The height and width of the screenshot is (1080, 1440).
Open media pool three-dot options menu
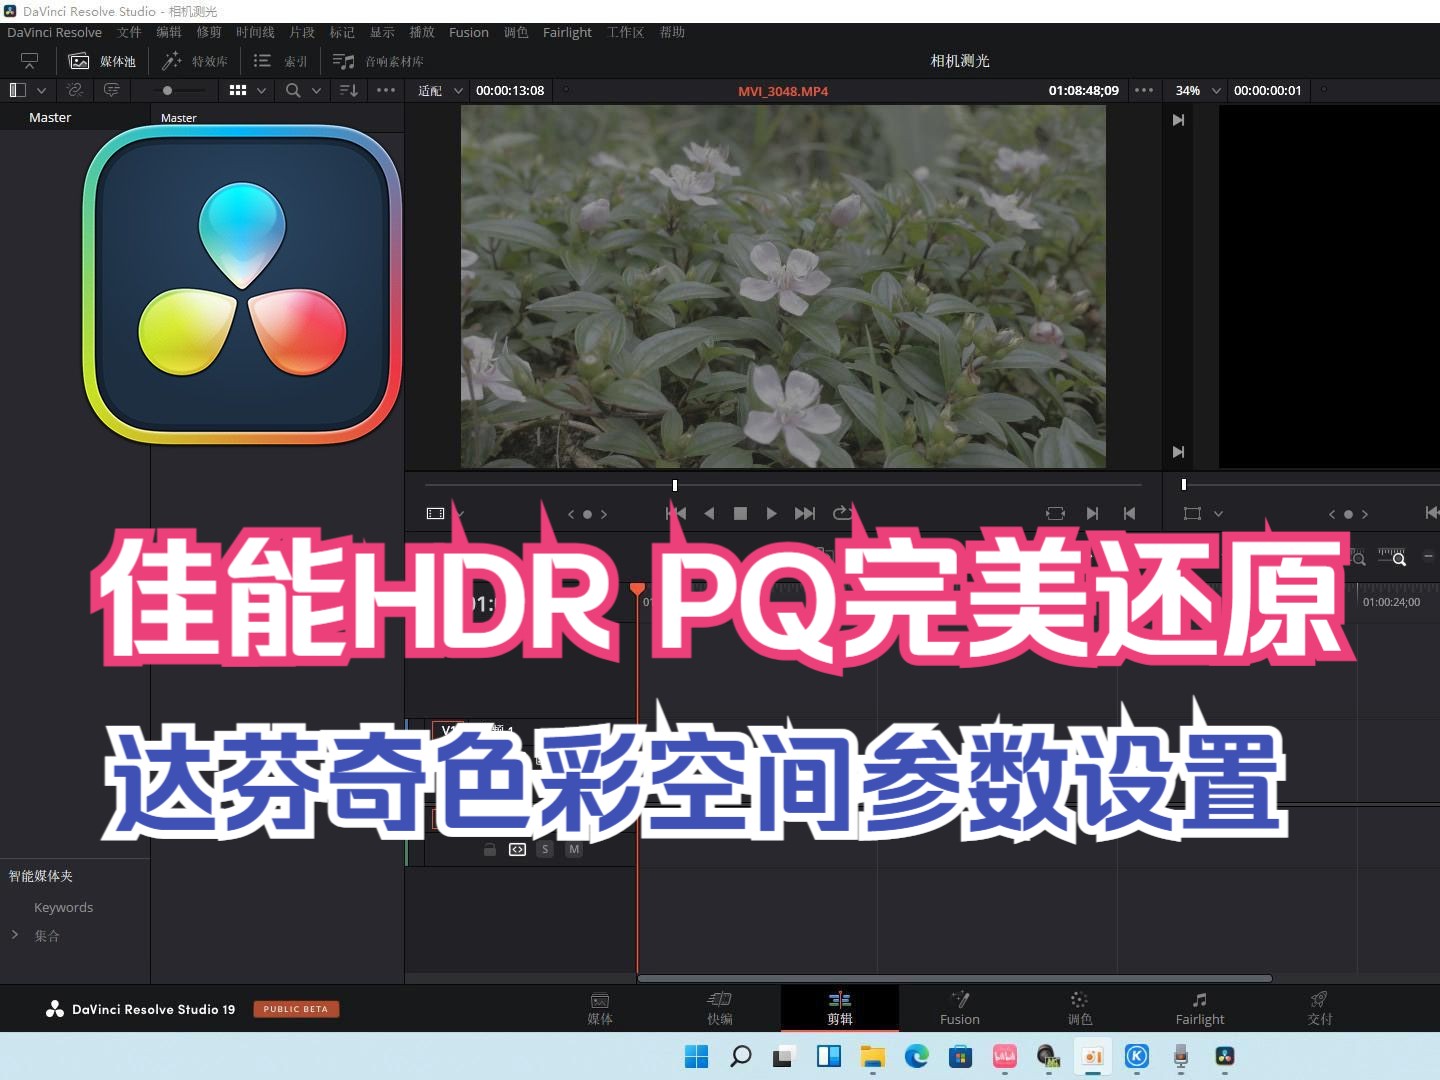pos(386,90)
